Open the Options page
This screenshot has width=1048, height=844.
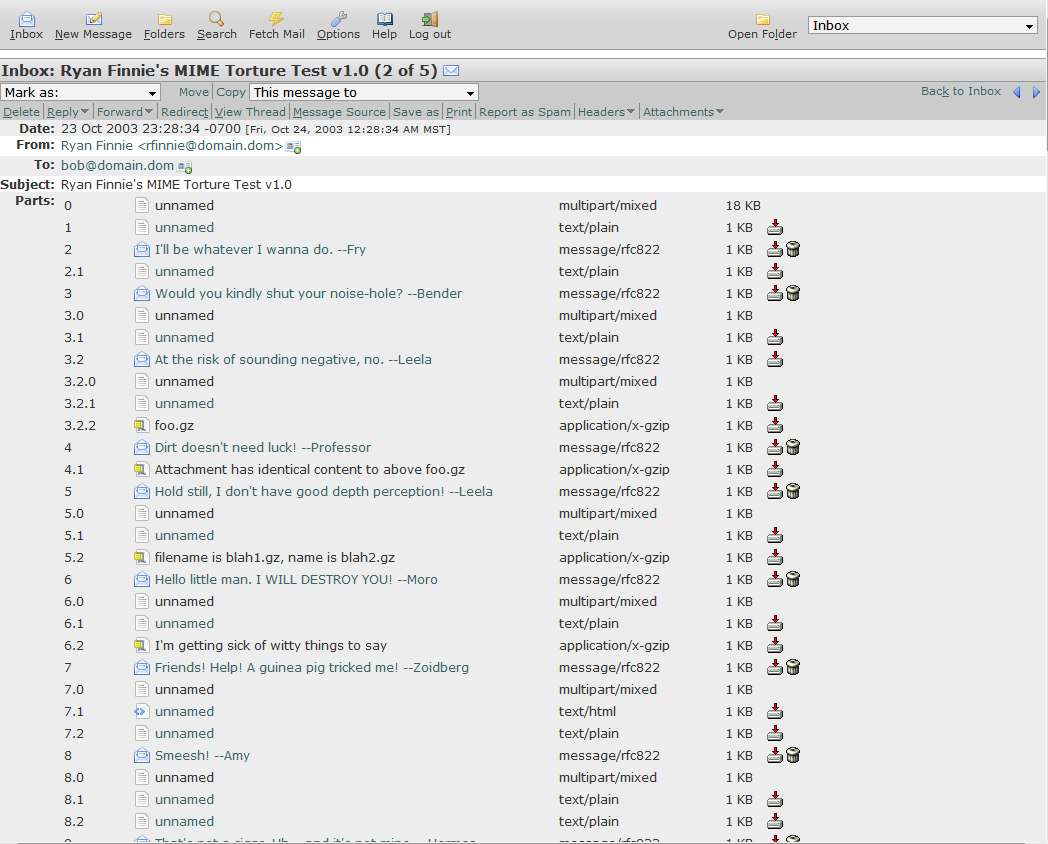[338, 26]
